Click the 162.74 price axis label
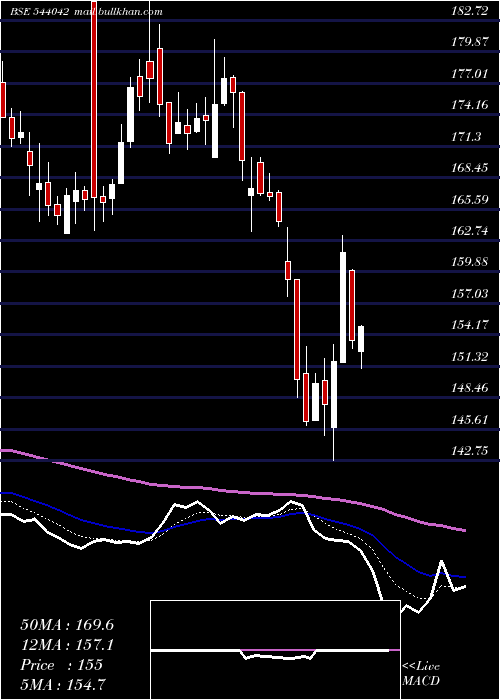The image size is (500, 700). tap(470, 231)
